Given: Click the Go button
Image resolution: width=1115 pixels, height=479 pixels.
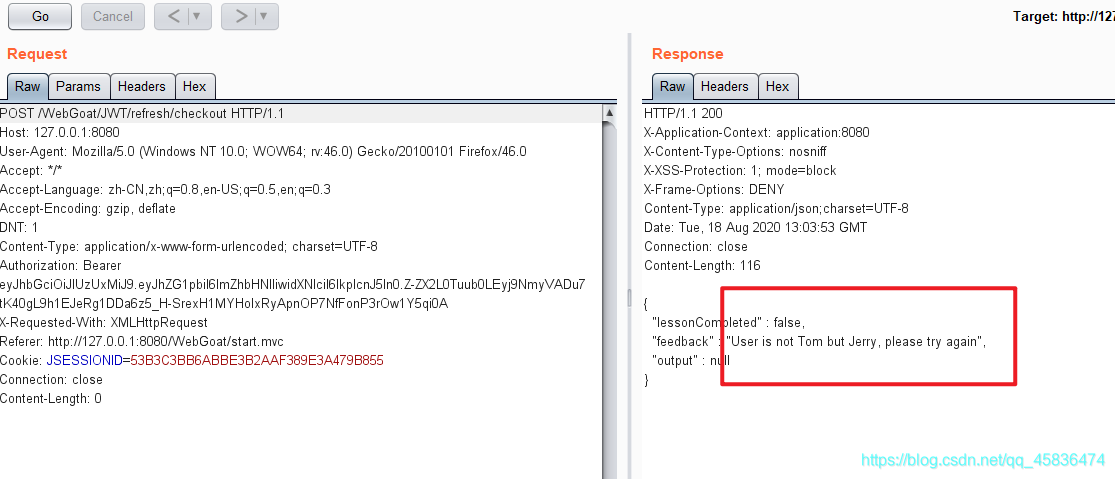Looking at the screenshot, I should click(40, 16).
